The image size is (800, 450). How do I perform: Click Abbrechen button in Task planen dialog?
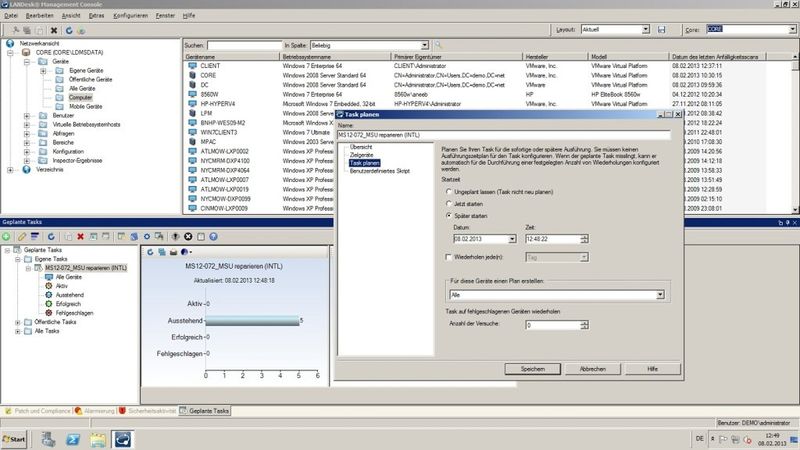pyautogui.click(x=593, y=369)
